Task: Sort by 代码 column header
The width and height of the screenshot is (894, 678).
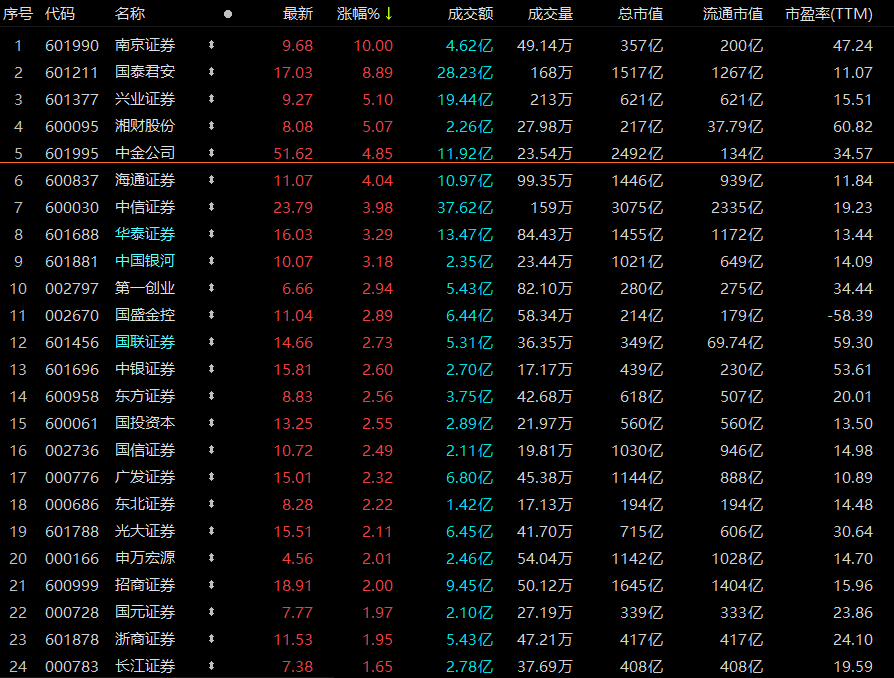Action: [x=60, y=14]
